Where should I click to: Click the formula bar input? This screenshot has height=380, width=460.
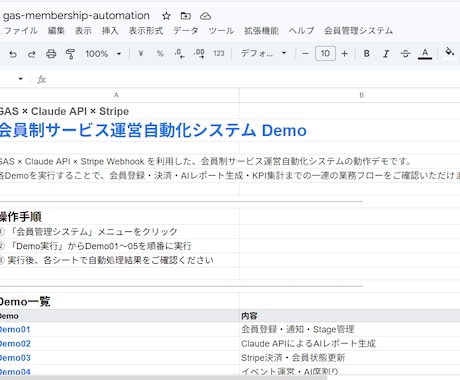pos(253,79)
